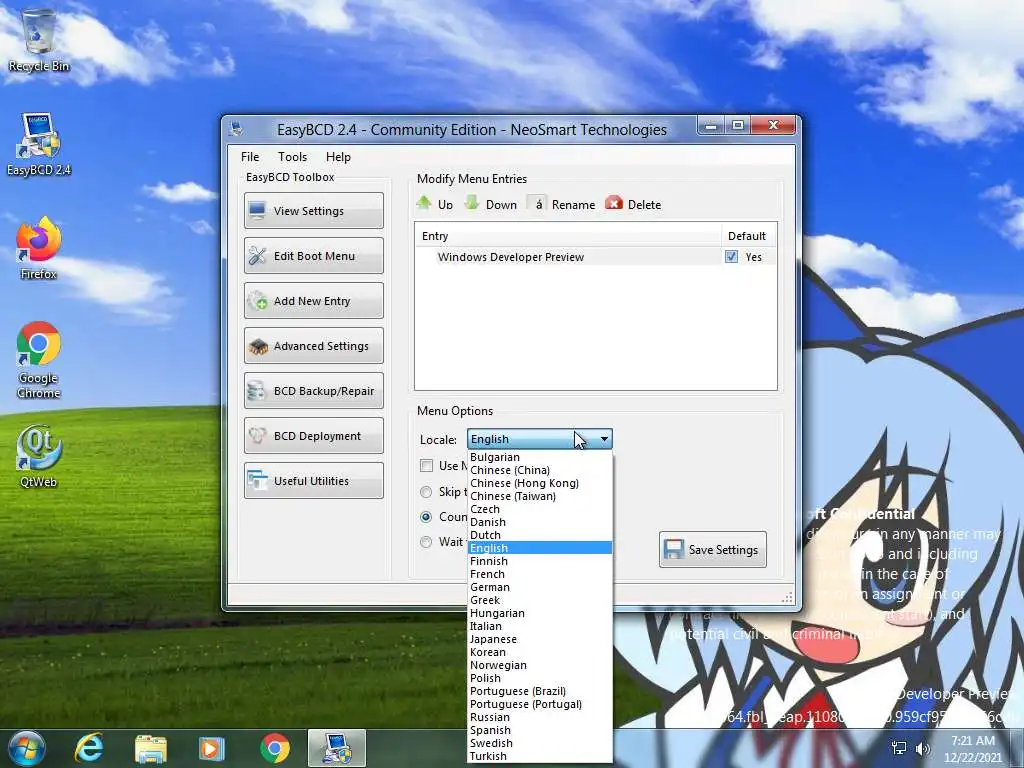Open the BCD Deployment page
The height and width of the screenshot is (768, 1024).
[x=313, y=436]
